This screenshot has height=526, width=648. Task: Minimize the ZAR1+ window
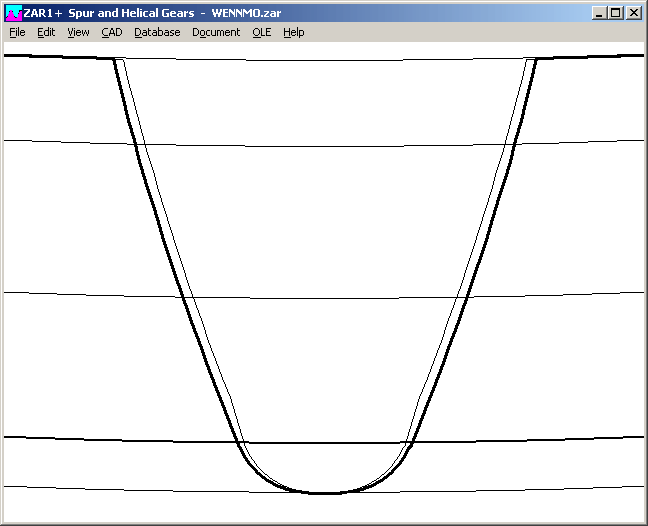pyautogui.click(x=599, y=13)
